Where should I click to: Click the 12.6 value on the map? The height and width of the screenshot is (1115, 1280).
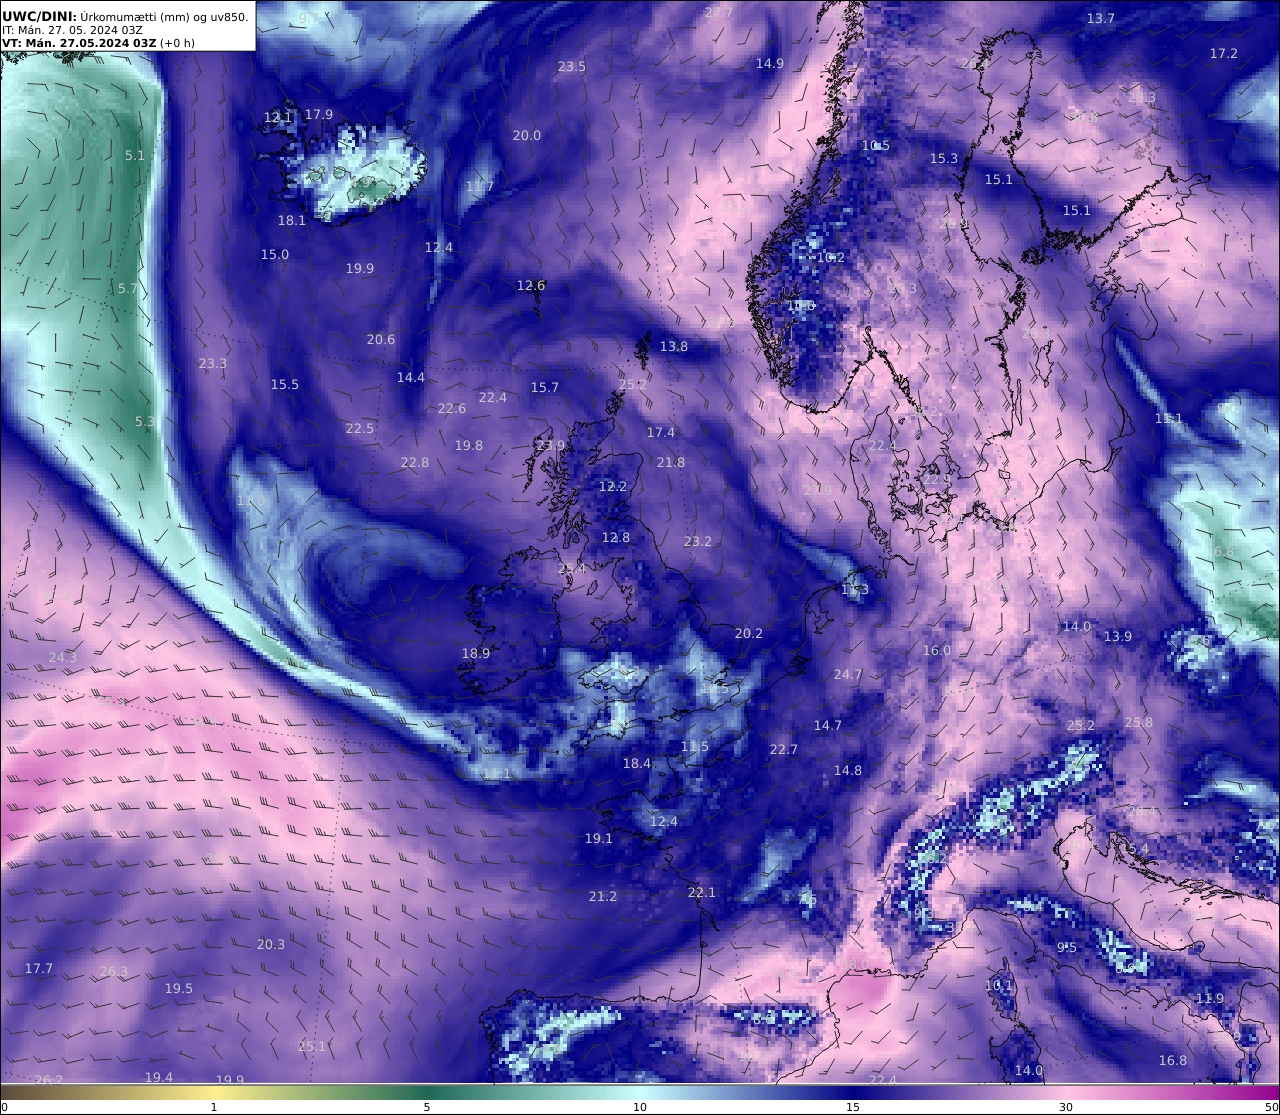coord(531,285)
